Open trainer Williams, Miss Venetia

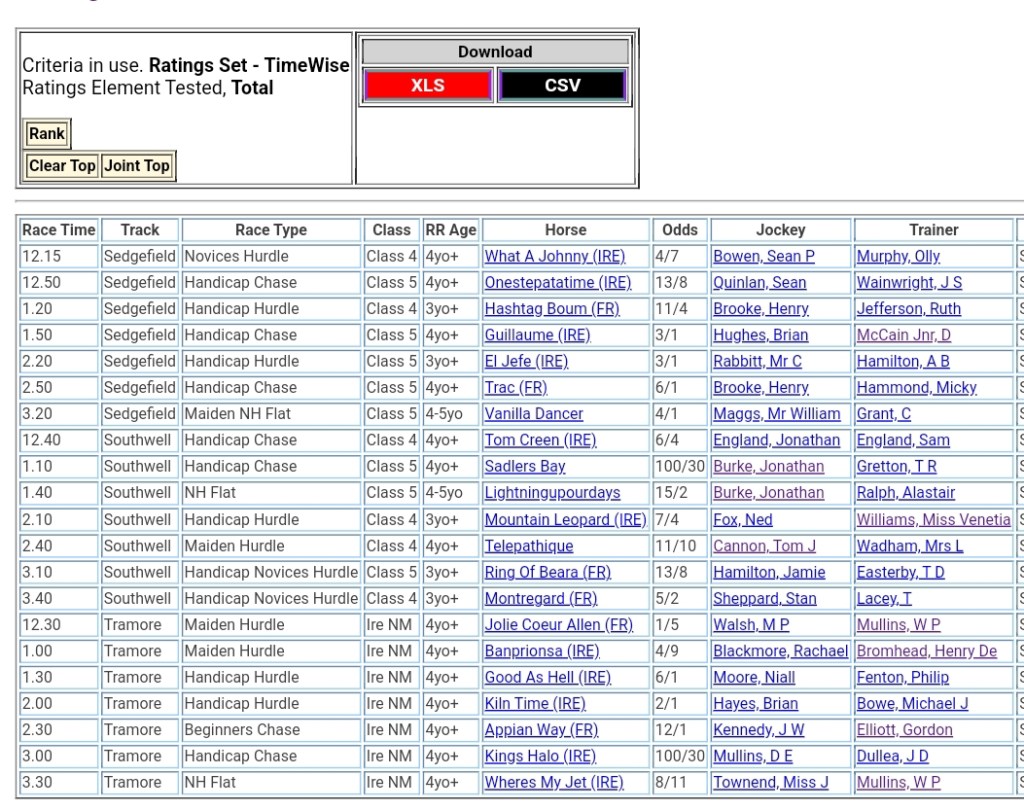(x=933, y=520)
